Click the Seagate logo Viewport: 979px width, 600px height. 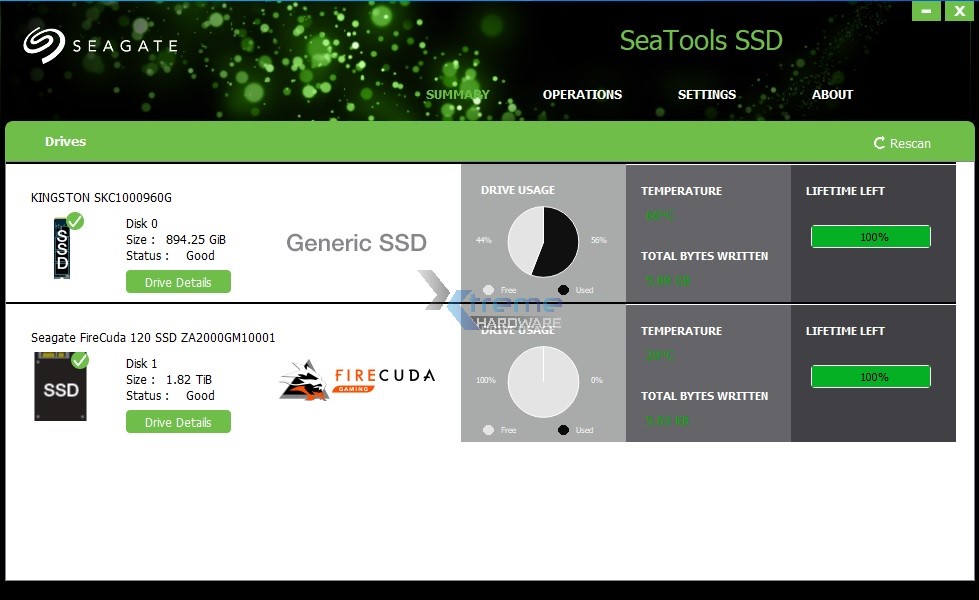pos(98,44)
